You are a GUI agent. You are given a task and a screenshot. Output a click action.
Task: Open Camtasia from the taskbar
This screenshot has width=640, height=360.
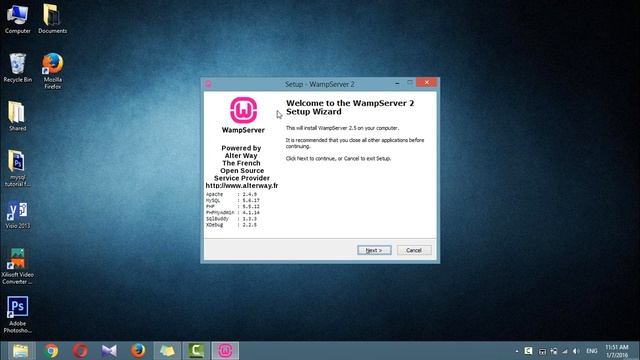196,351
